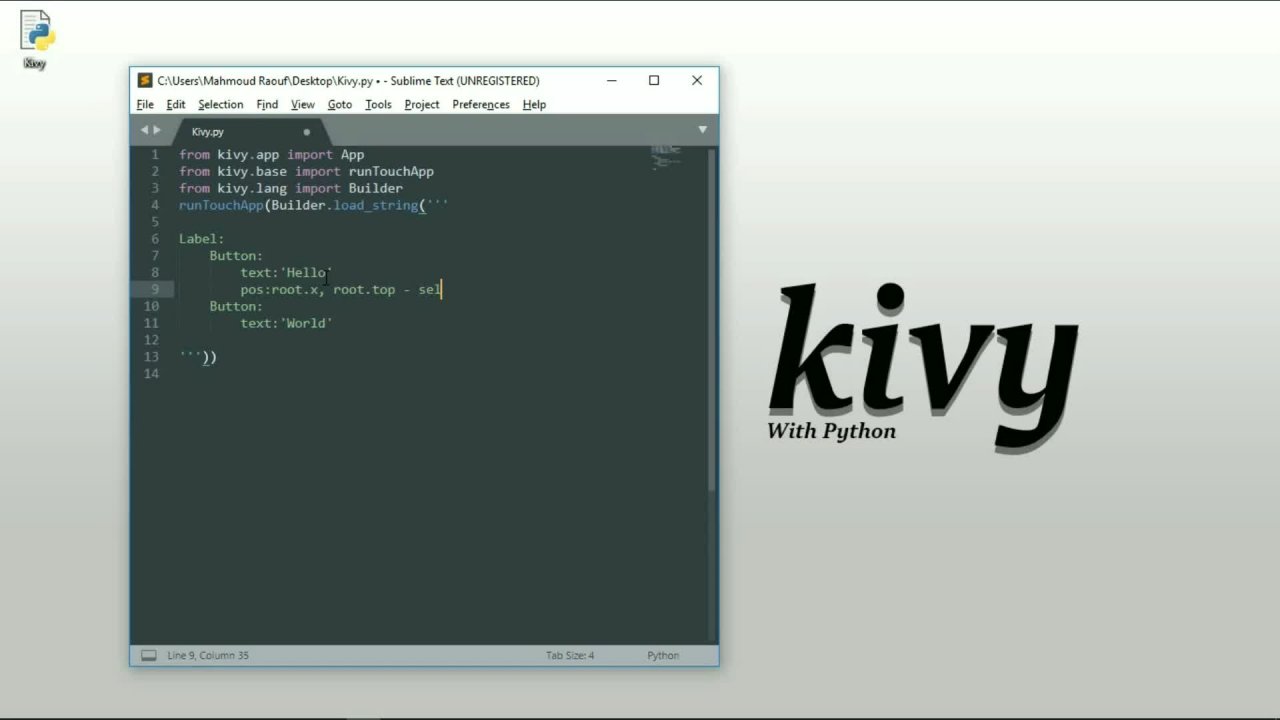The width and height of the screenshot is (1280, 720).
Task: Open the Preferences menu
Action: point(480,105)
